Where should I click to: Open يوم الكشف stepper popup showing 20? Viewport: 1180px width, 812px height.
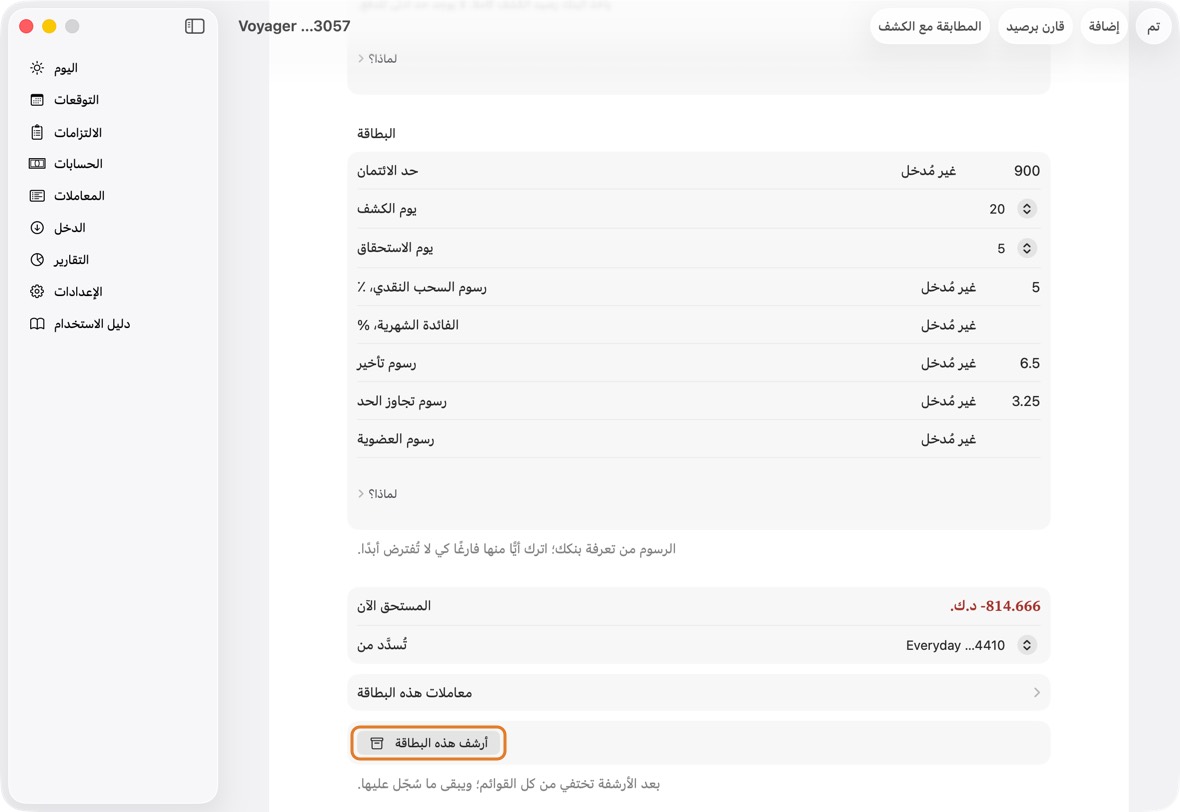1026,208
